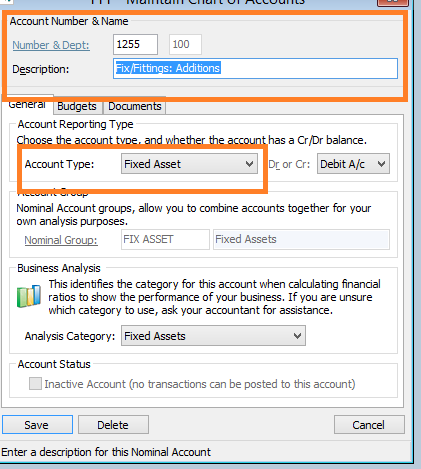
Task: Click the Save button
Action: click(x=37, y=425)
